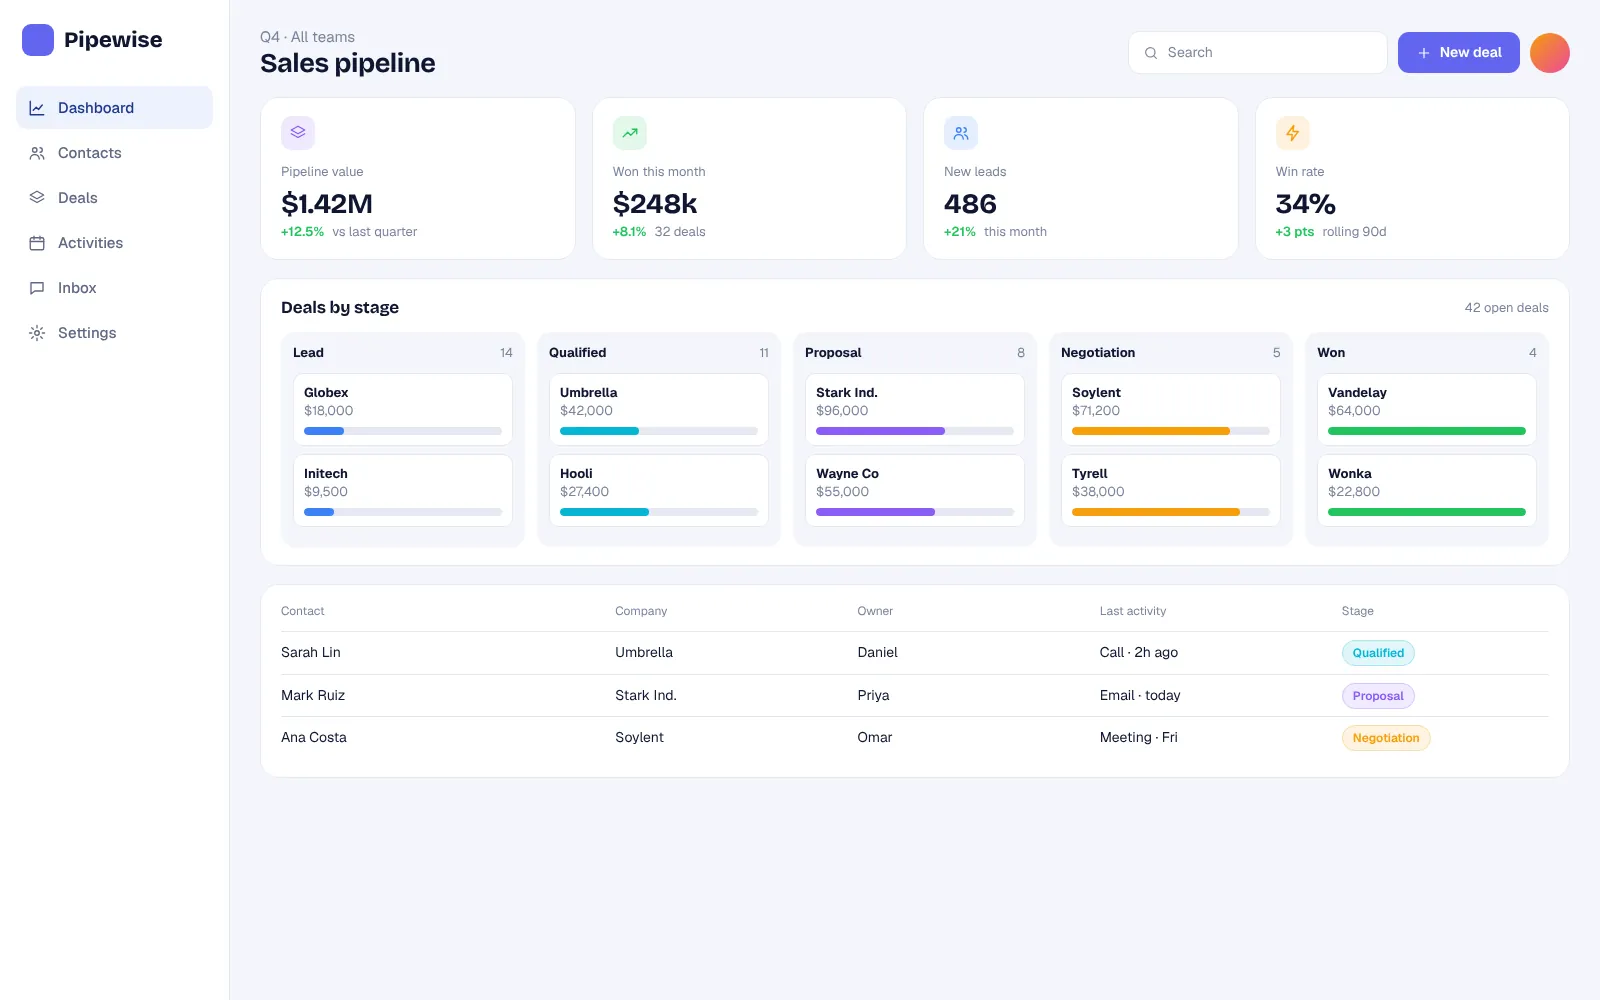Screen dimensions: 1600x1000
Task: Open the Initech $9,500 deal card
Action: click(x=403, y=491)
